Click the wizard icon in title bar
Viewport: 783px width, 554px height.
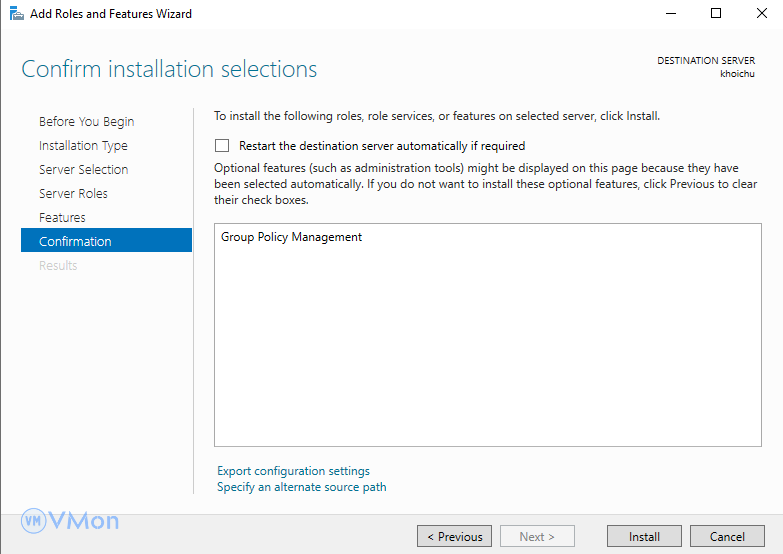pos(14,14)
